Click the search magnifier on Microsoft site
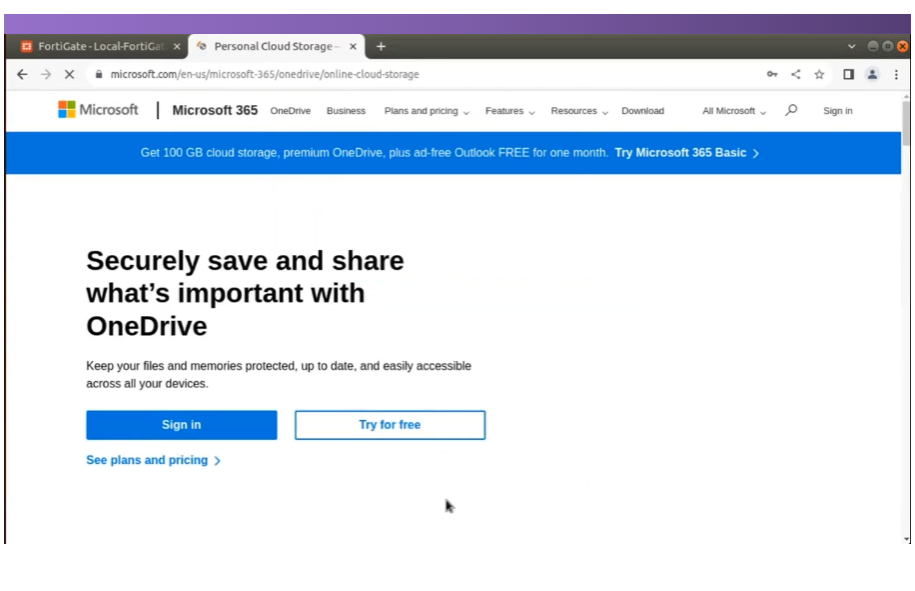This screenshot has width=915, height=591. pos(791,110)
